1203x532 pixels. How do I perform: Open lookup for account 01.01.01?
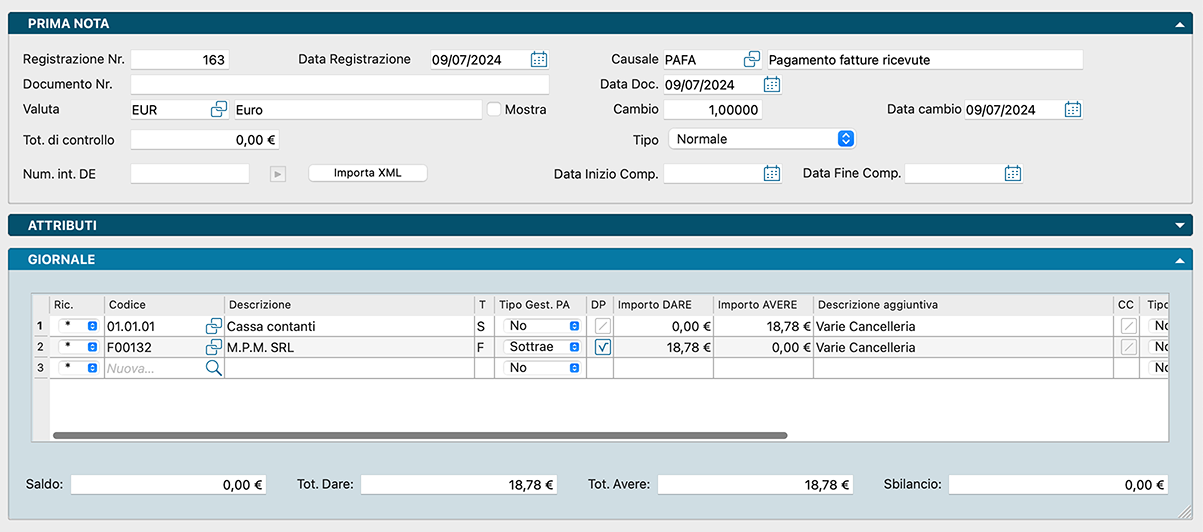coord(214,326)
